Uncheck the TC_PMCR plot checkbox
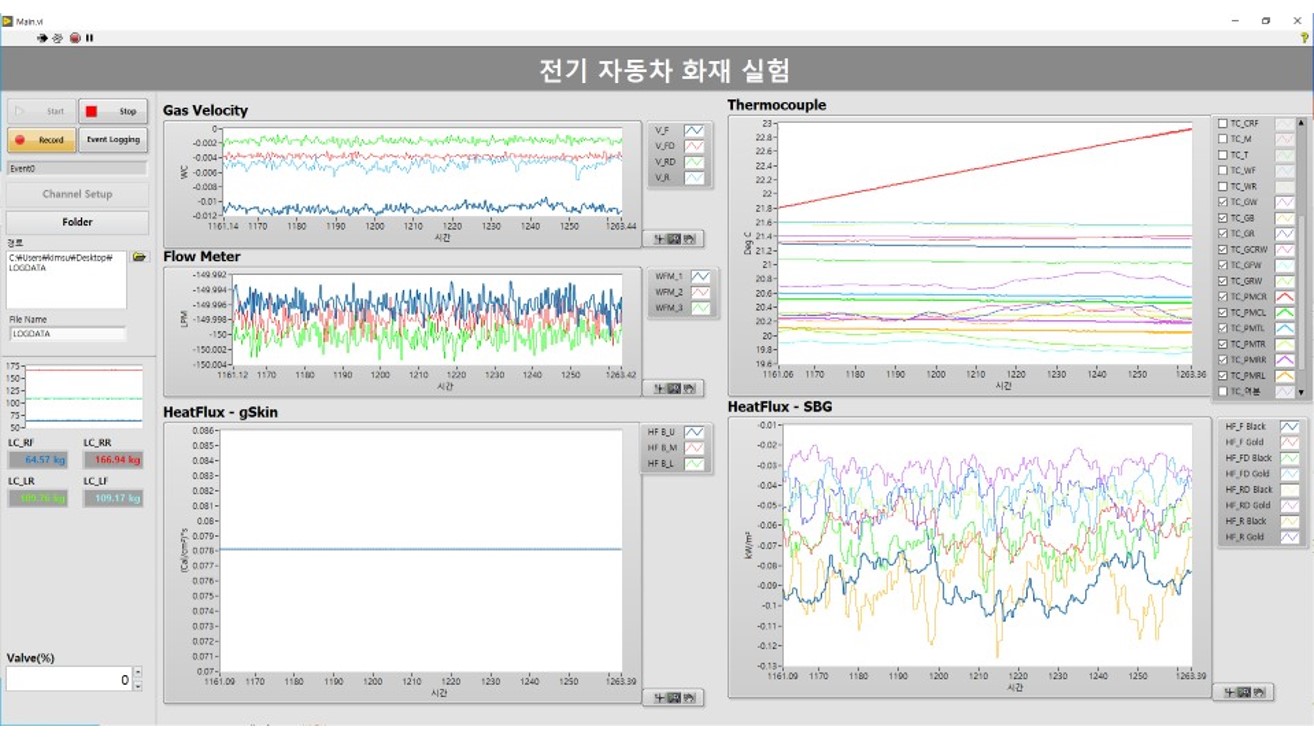This screenshot has width=1314, height=739. (1223, 297)
